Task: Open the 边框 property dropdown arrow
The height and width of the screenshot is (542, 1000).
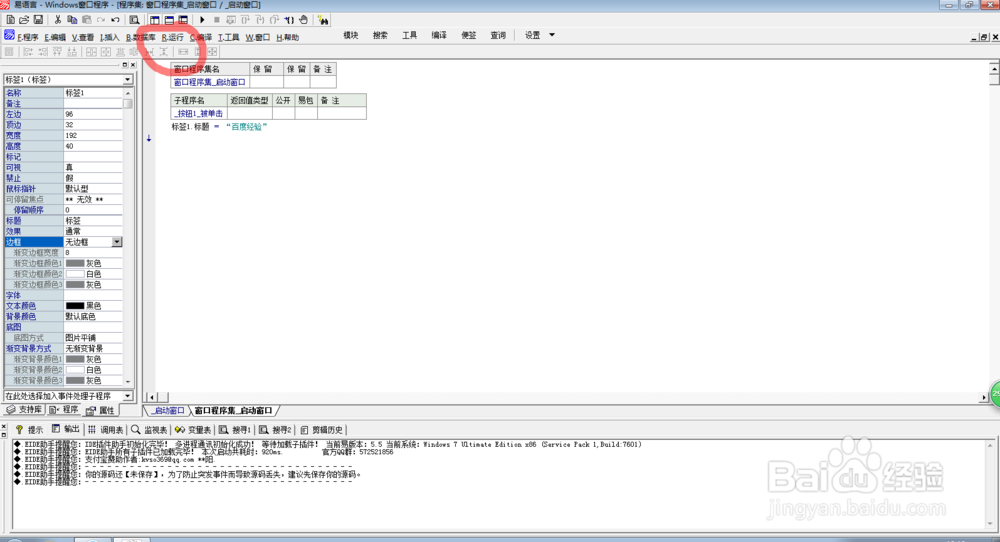Action: (117, 242)
